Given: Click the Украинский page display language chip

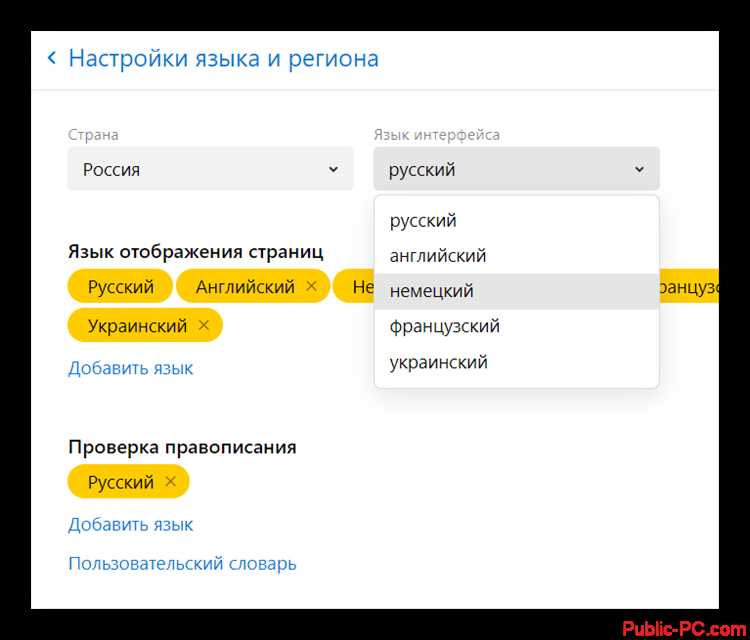Looking at the screenshot, I should [x=137, y=326].
